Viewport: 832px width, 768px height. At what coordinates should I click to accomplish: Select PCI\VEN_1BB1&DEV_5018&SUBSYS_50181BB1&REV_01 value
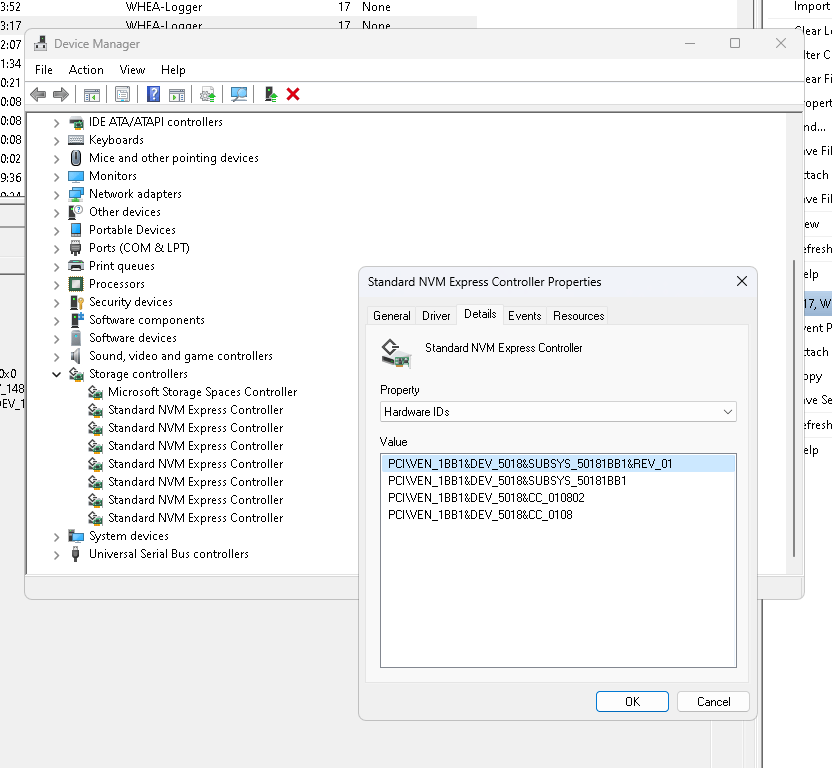coord(558,464)
